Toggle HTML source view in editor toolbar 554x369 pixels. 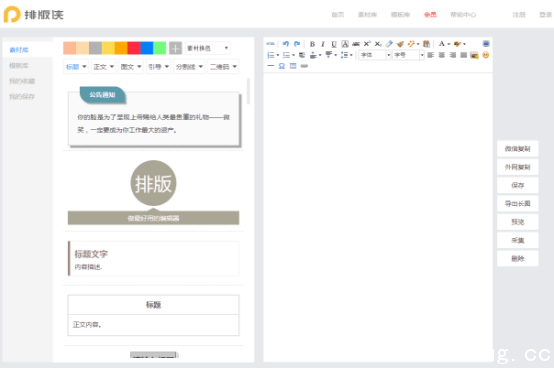coord(270,44)
